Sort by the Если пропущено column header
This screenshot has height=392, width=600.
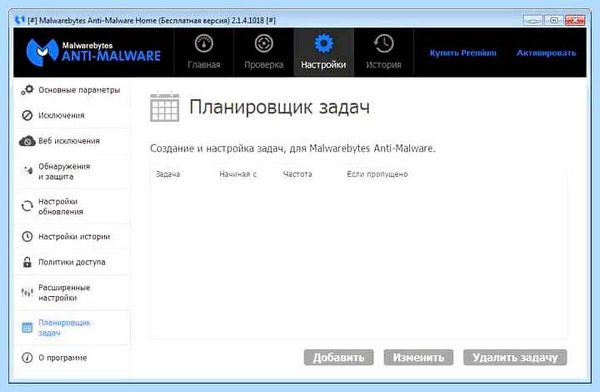(x=377, y=174)
